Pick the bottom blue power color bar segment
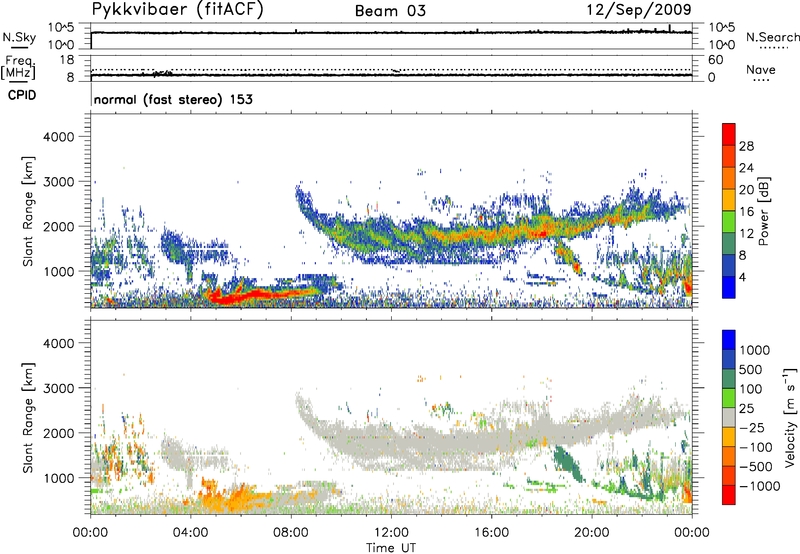 pos(729,288)
